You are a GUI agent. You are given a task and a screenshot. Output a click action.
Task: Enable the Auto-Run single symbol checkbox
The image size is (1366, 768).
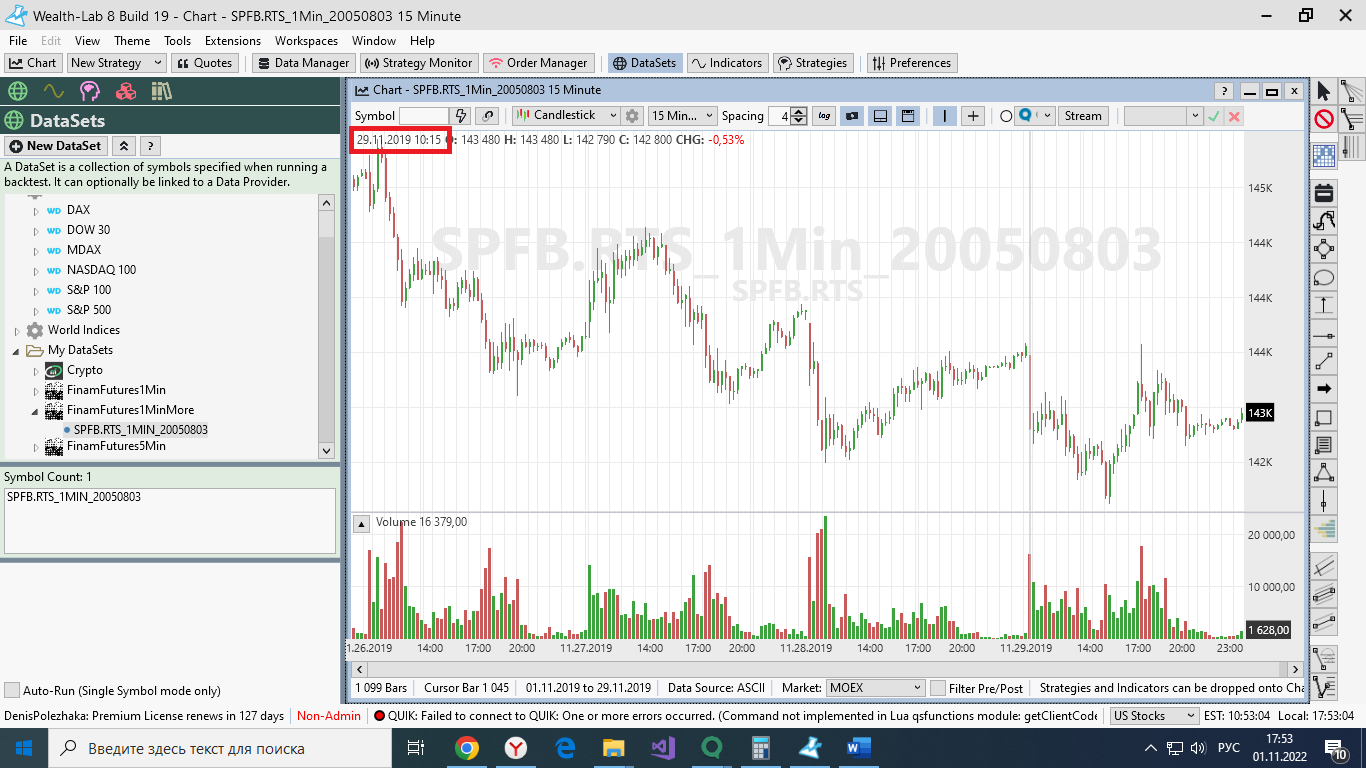[x=13, y=690]
